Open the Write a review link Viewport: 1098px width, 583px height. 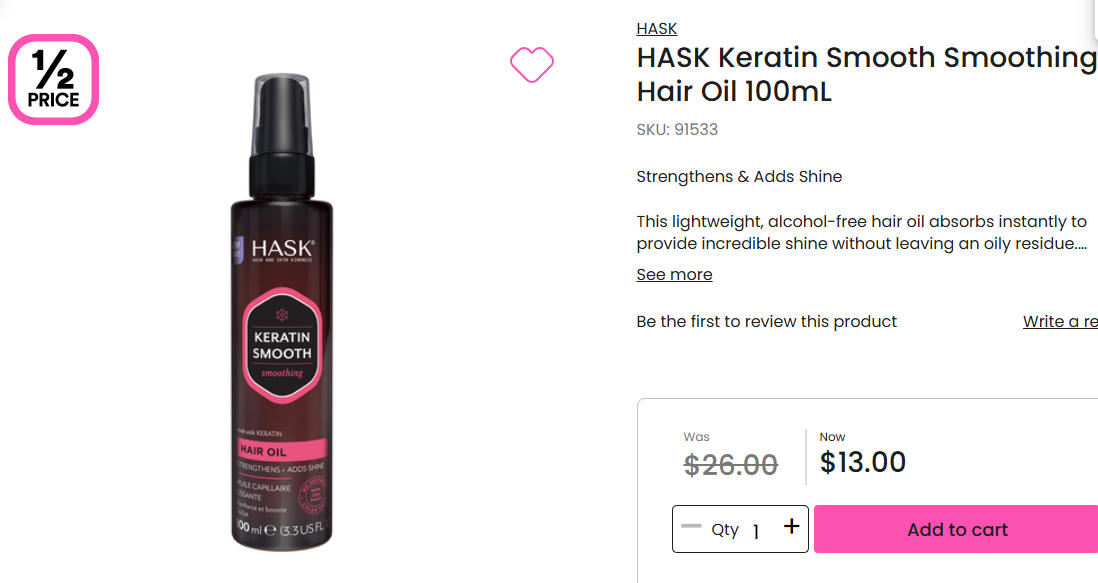tap(1060, 321)
